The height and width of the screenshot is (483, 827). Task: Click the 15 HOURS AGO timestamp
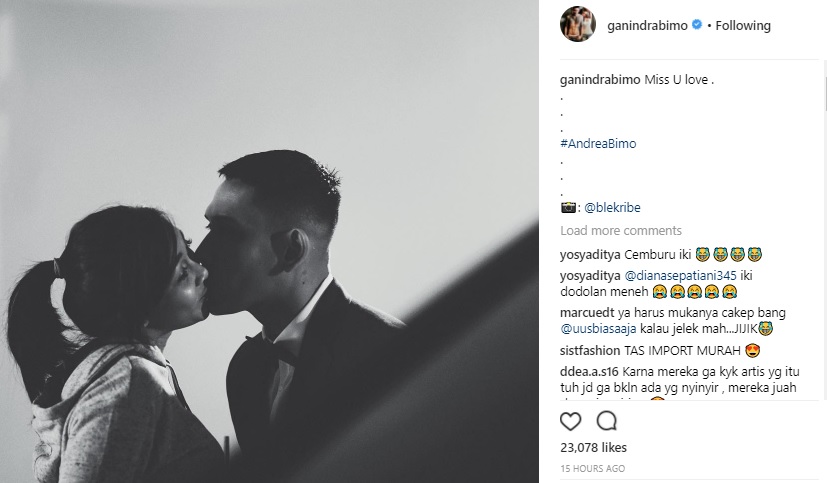592,468
